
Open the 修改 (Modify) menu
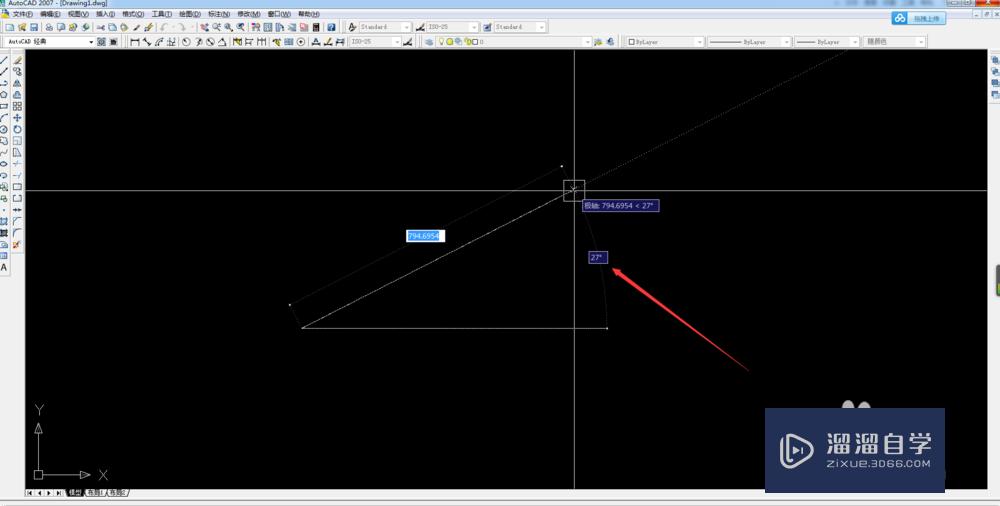pyautogui.click(x=249, y=13)
